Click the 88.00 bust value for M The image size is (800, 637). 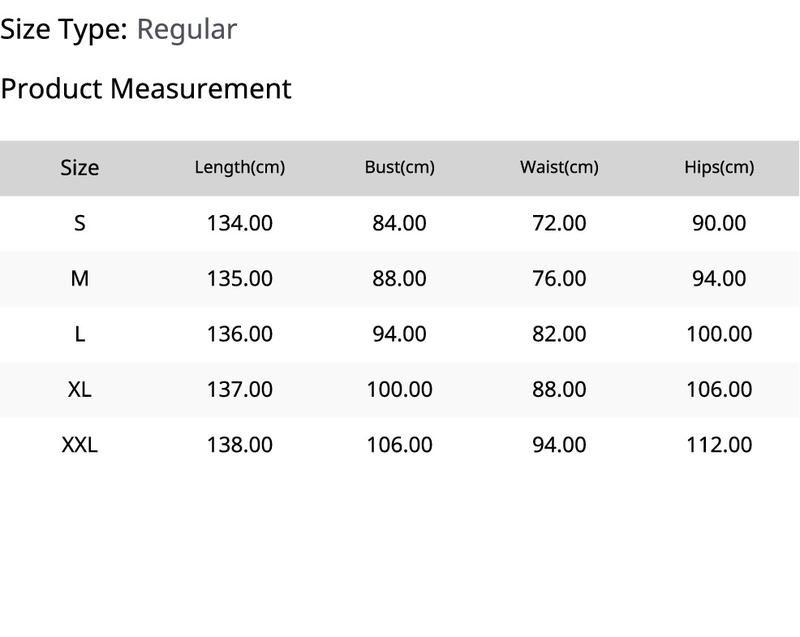pyautogui.click(x=399, y=279)
